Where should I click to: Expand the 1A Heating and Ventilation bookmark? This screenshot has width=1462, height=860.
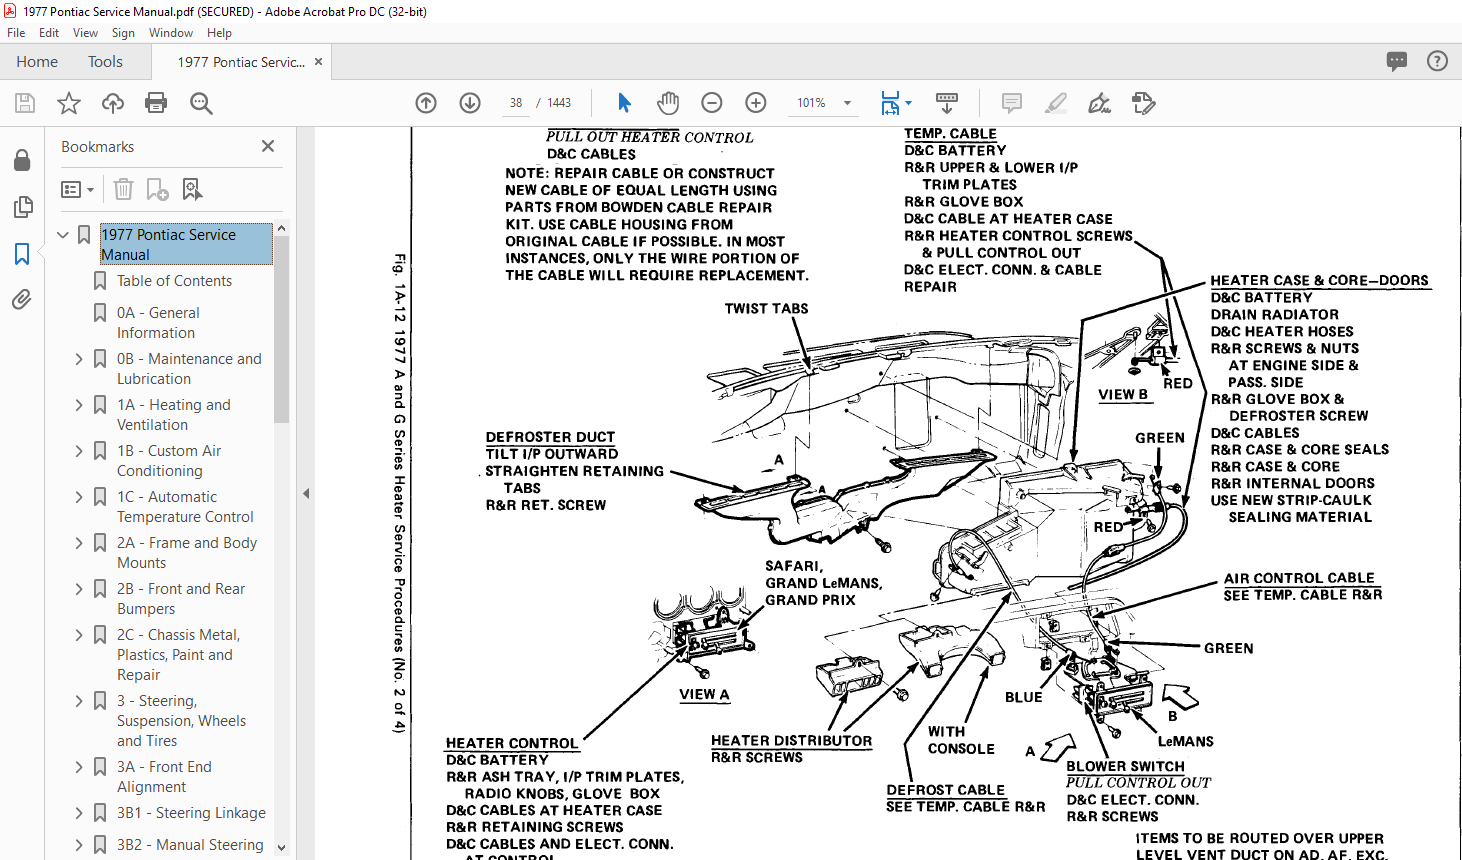click(79, 405)
